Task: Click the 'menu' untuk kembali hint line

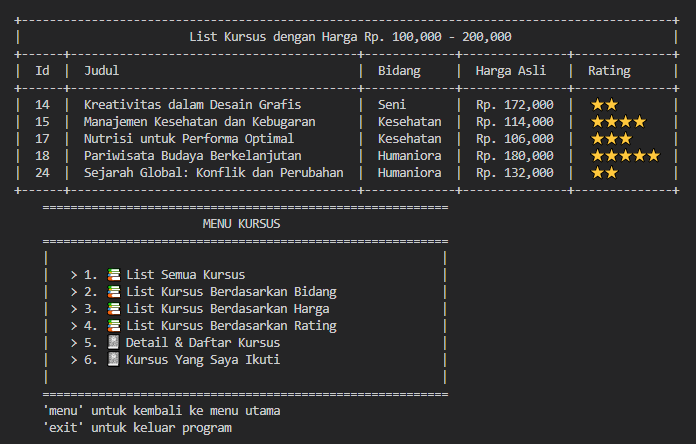Action: click(162, 411)
